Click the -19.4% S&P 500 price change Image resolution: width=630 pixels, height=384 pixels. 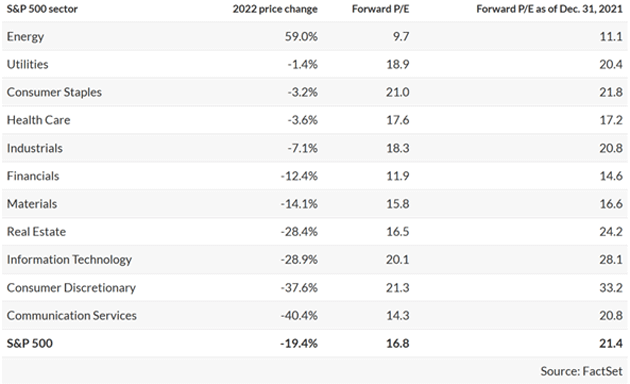(x=299, y=343)
